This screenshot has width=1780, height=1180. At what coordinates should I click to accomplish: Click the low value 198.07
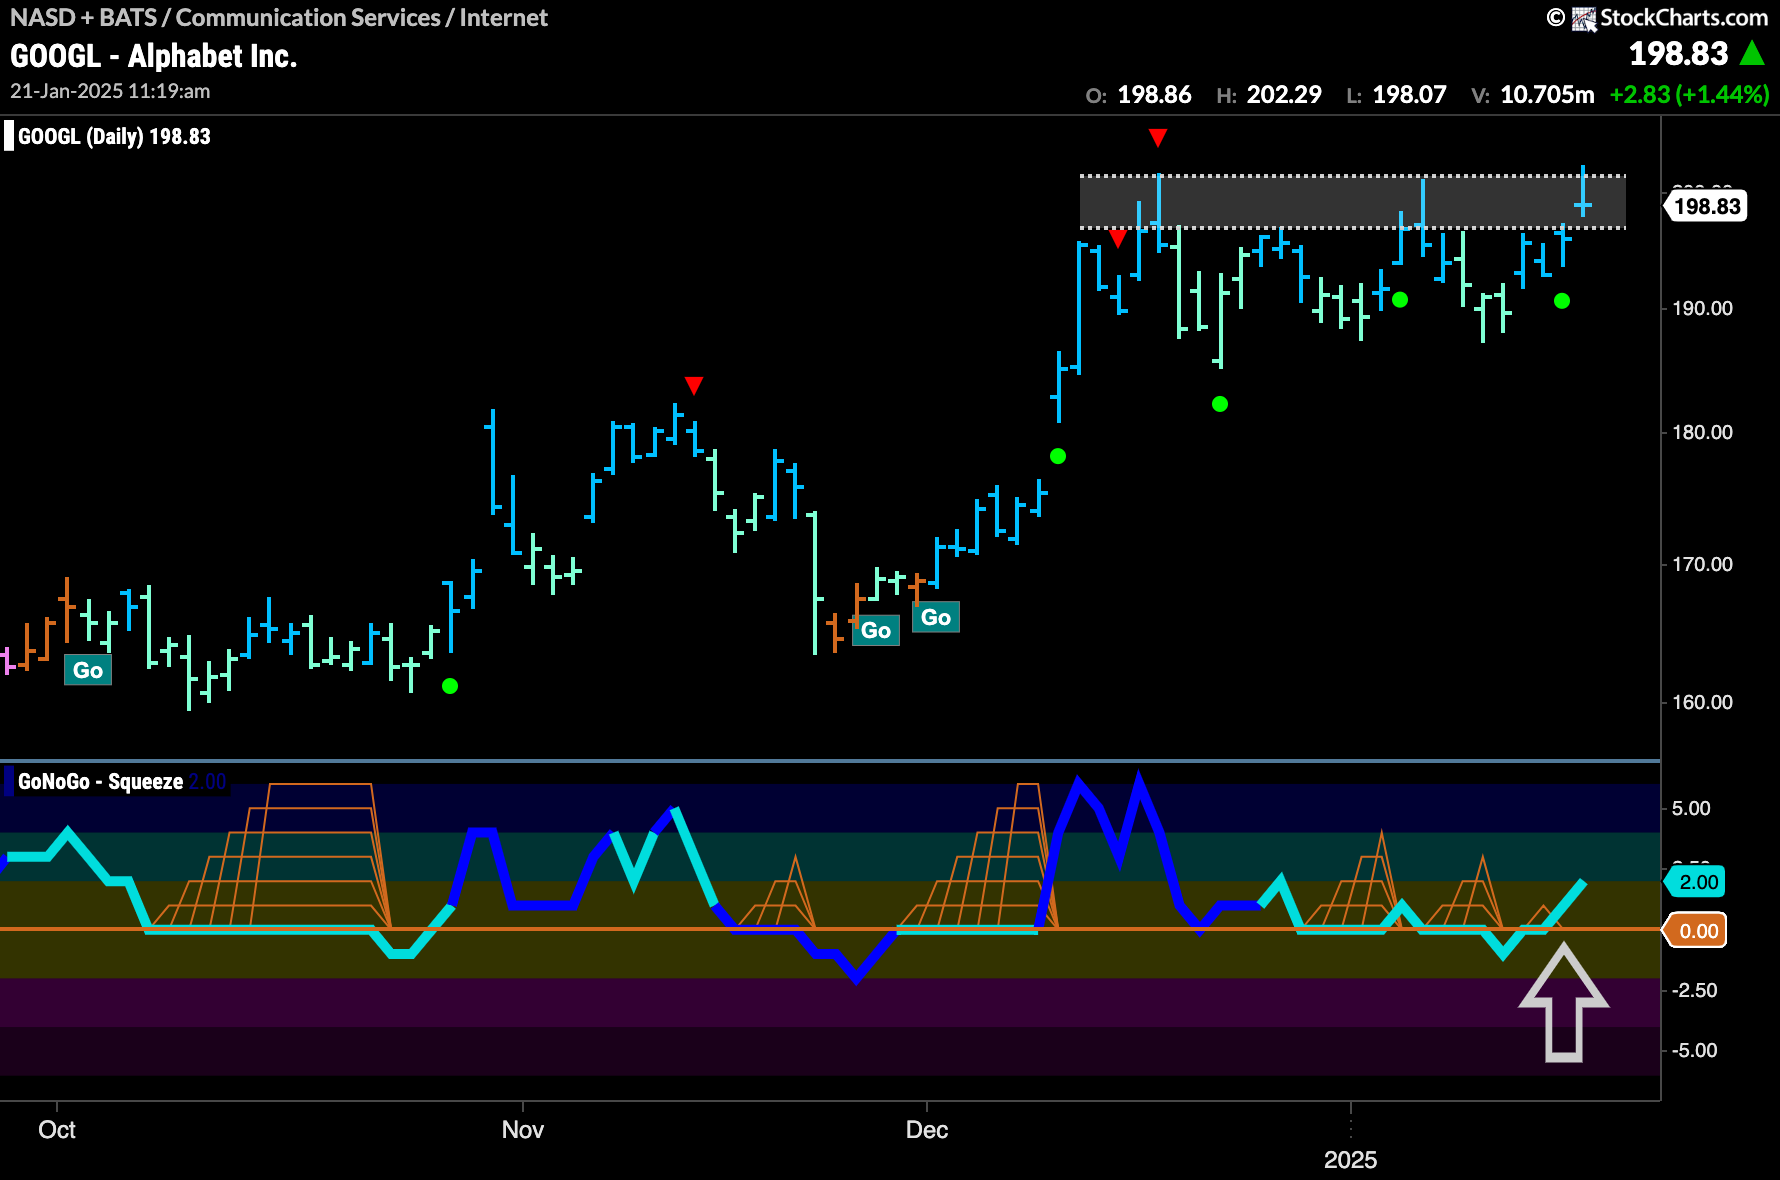(1409, 95)
